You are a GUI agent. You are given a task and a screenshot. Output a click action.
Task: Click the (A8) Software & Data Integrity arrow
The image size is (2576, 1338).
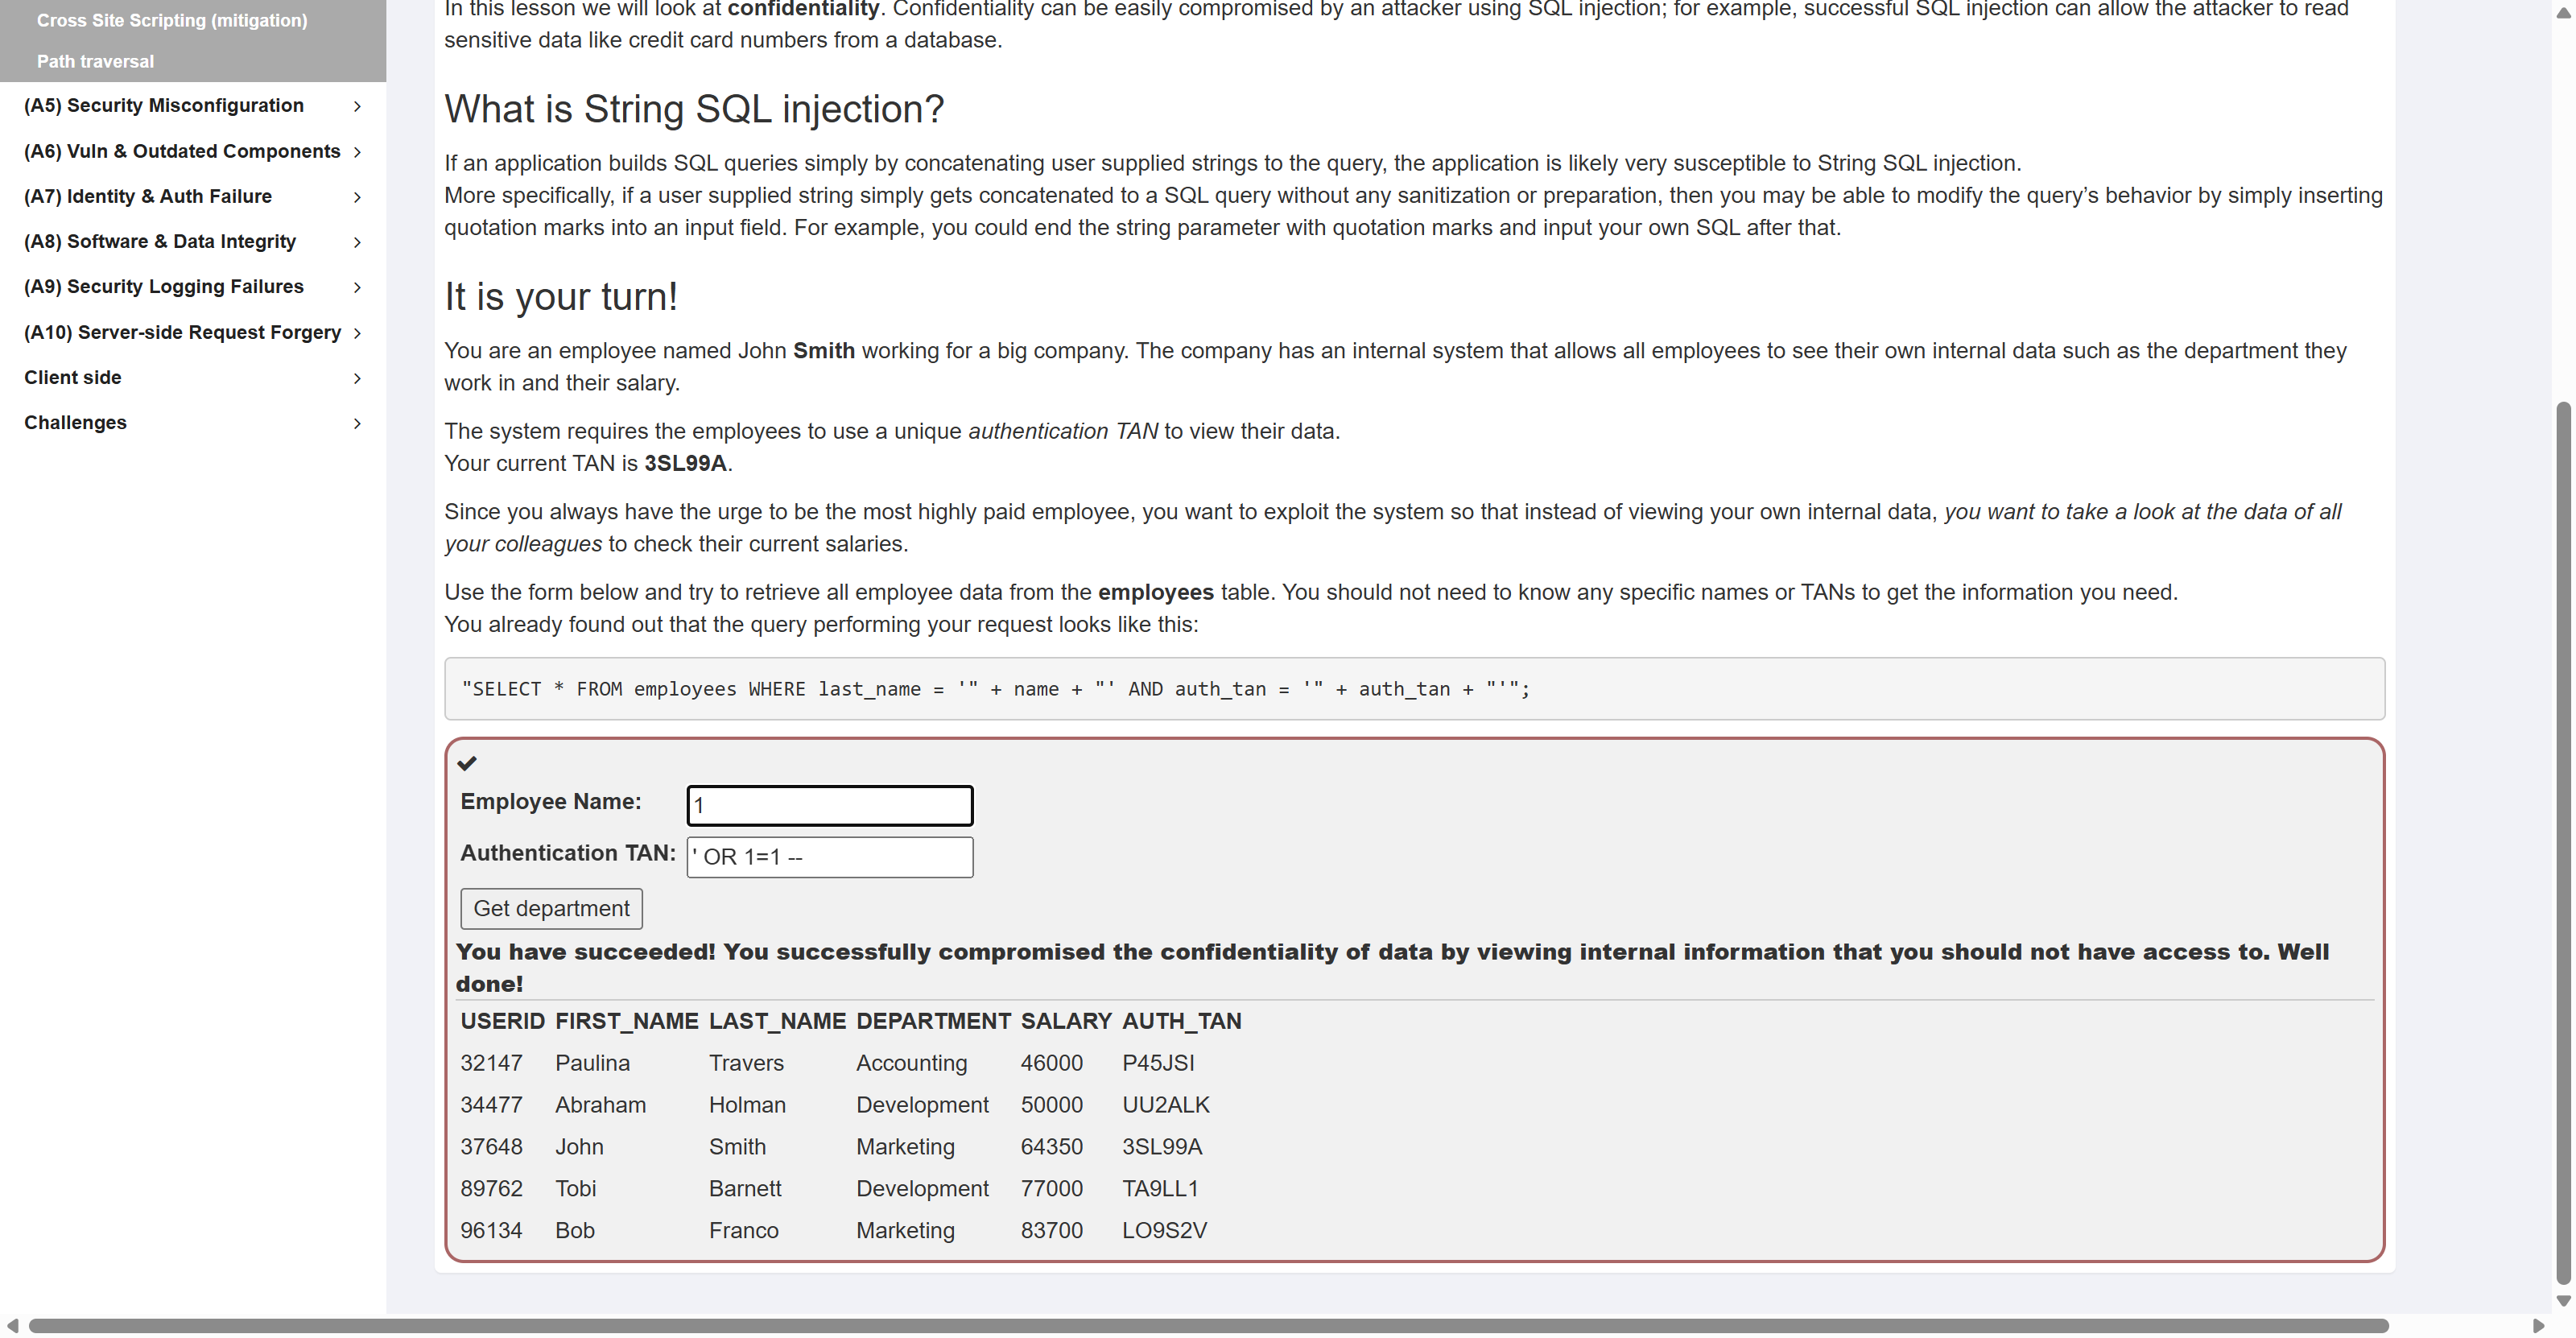coord(357,242)
